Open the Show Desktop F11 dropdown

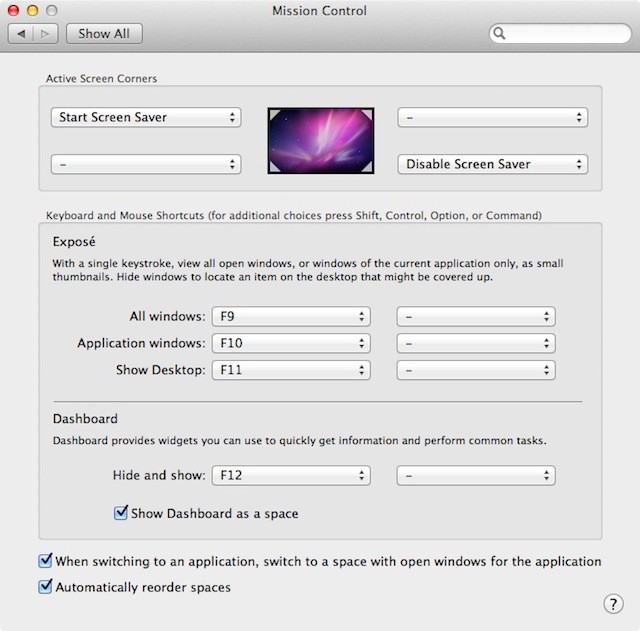tap(291, 370)
